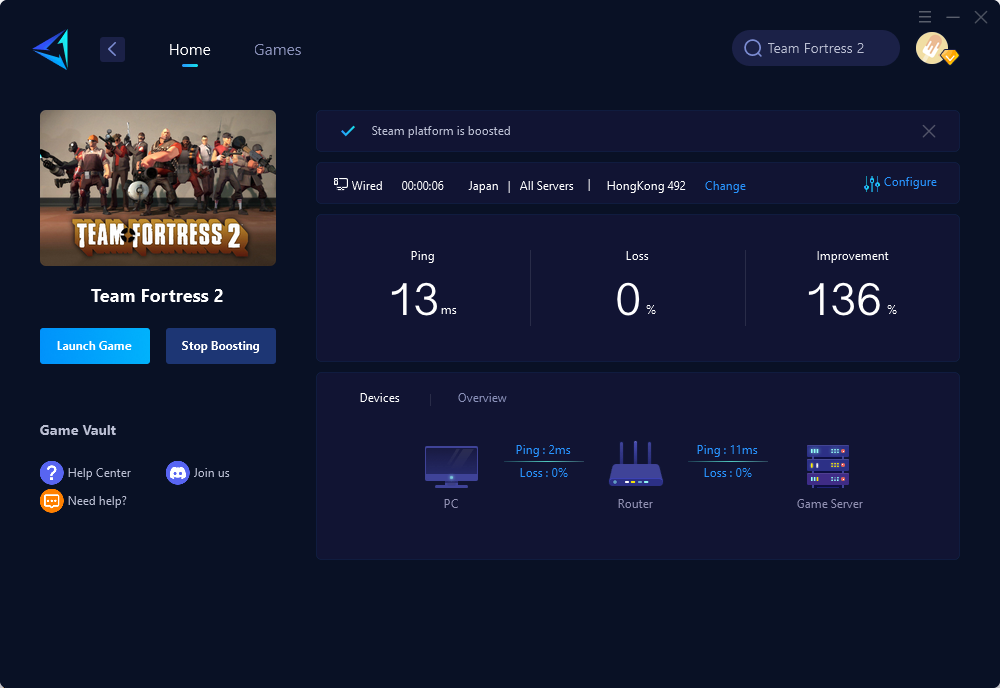Click the Launch Game button
Viewport: 1000px width, 688px height.
coord(95,346)
